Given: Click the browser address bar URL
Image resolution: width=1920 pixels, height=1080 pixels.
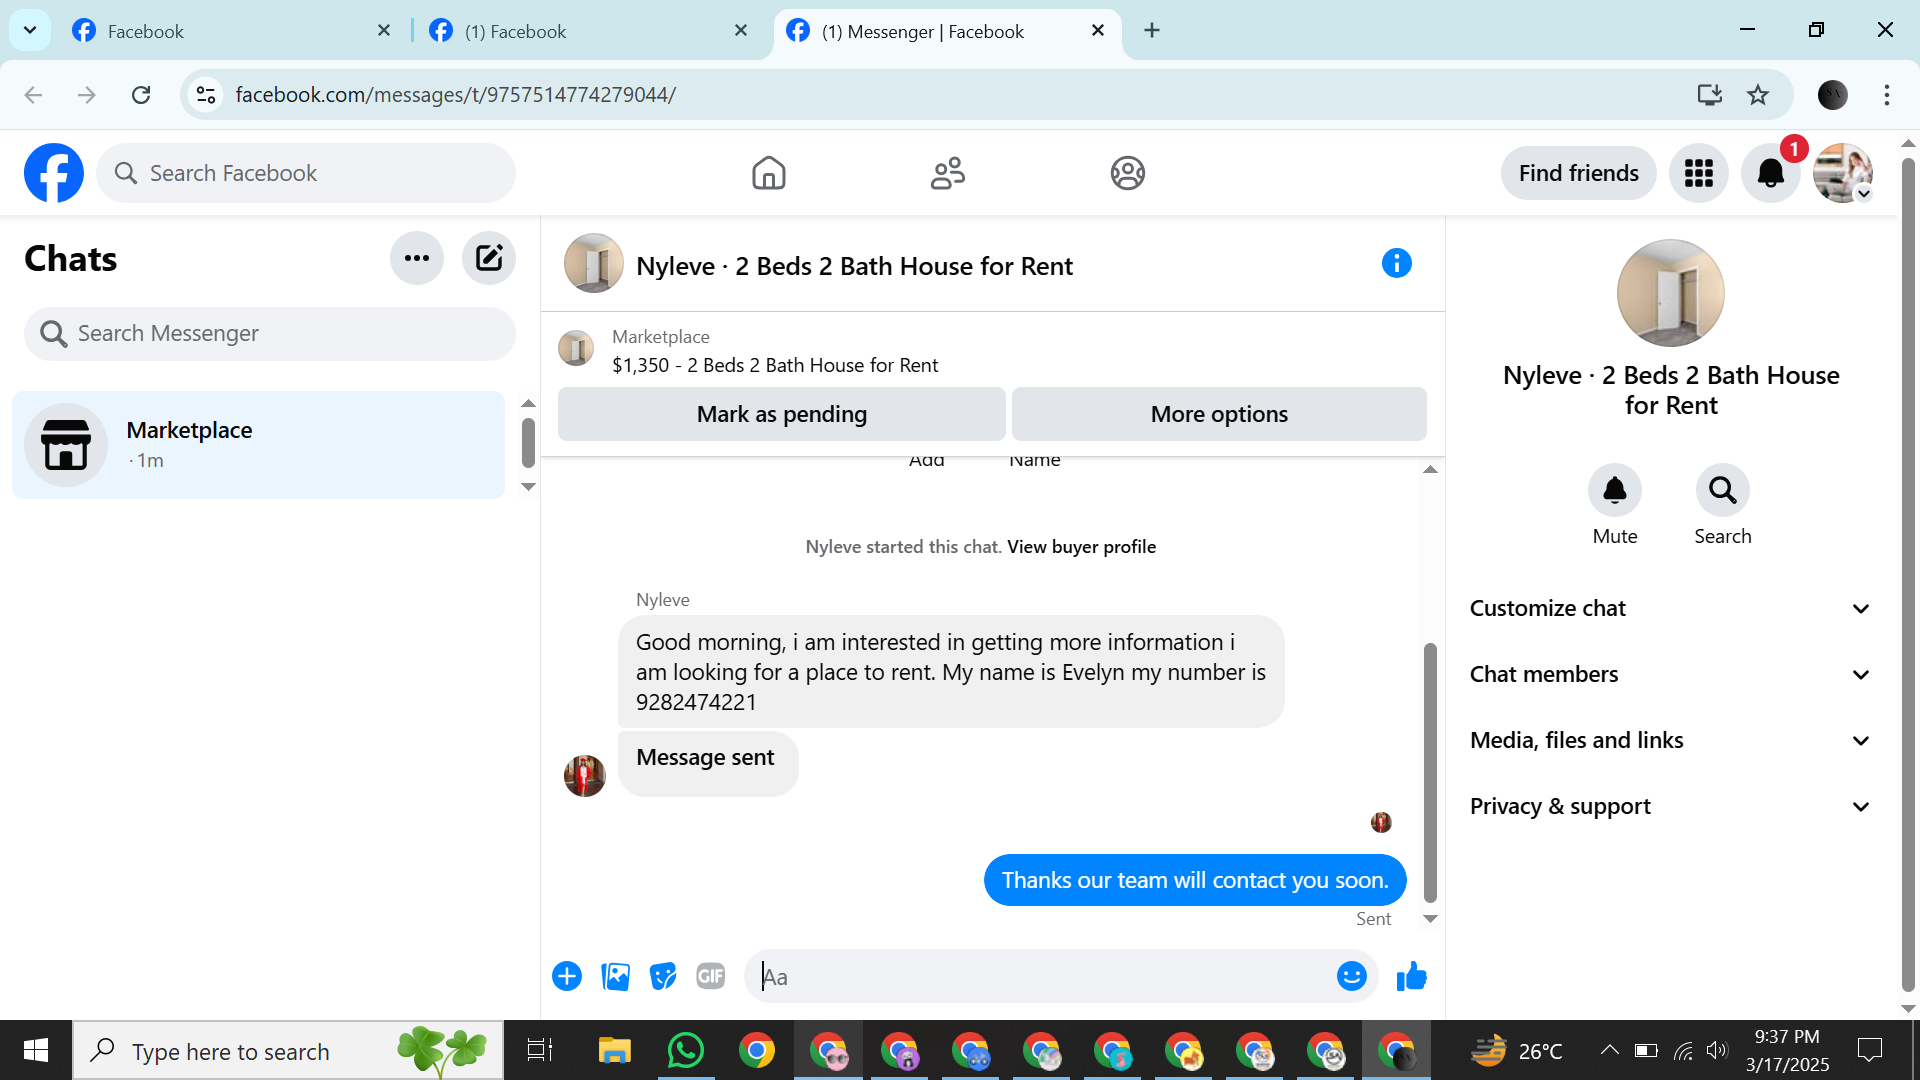Looking at the screenshot, I should [x=456, y=95].
